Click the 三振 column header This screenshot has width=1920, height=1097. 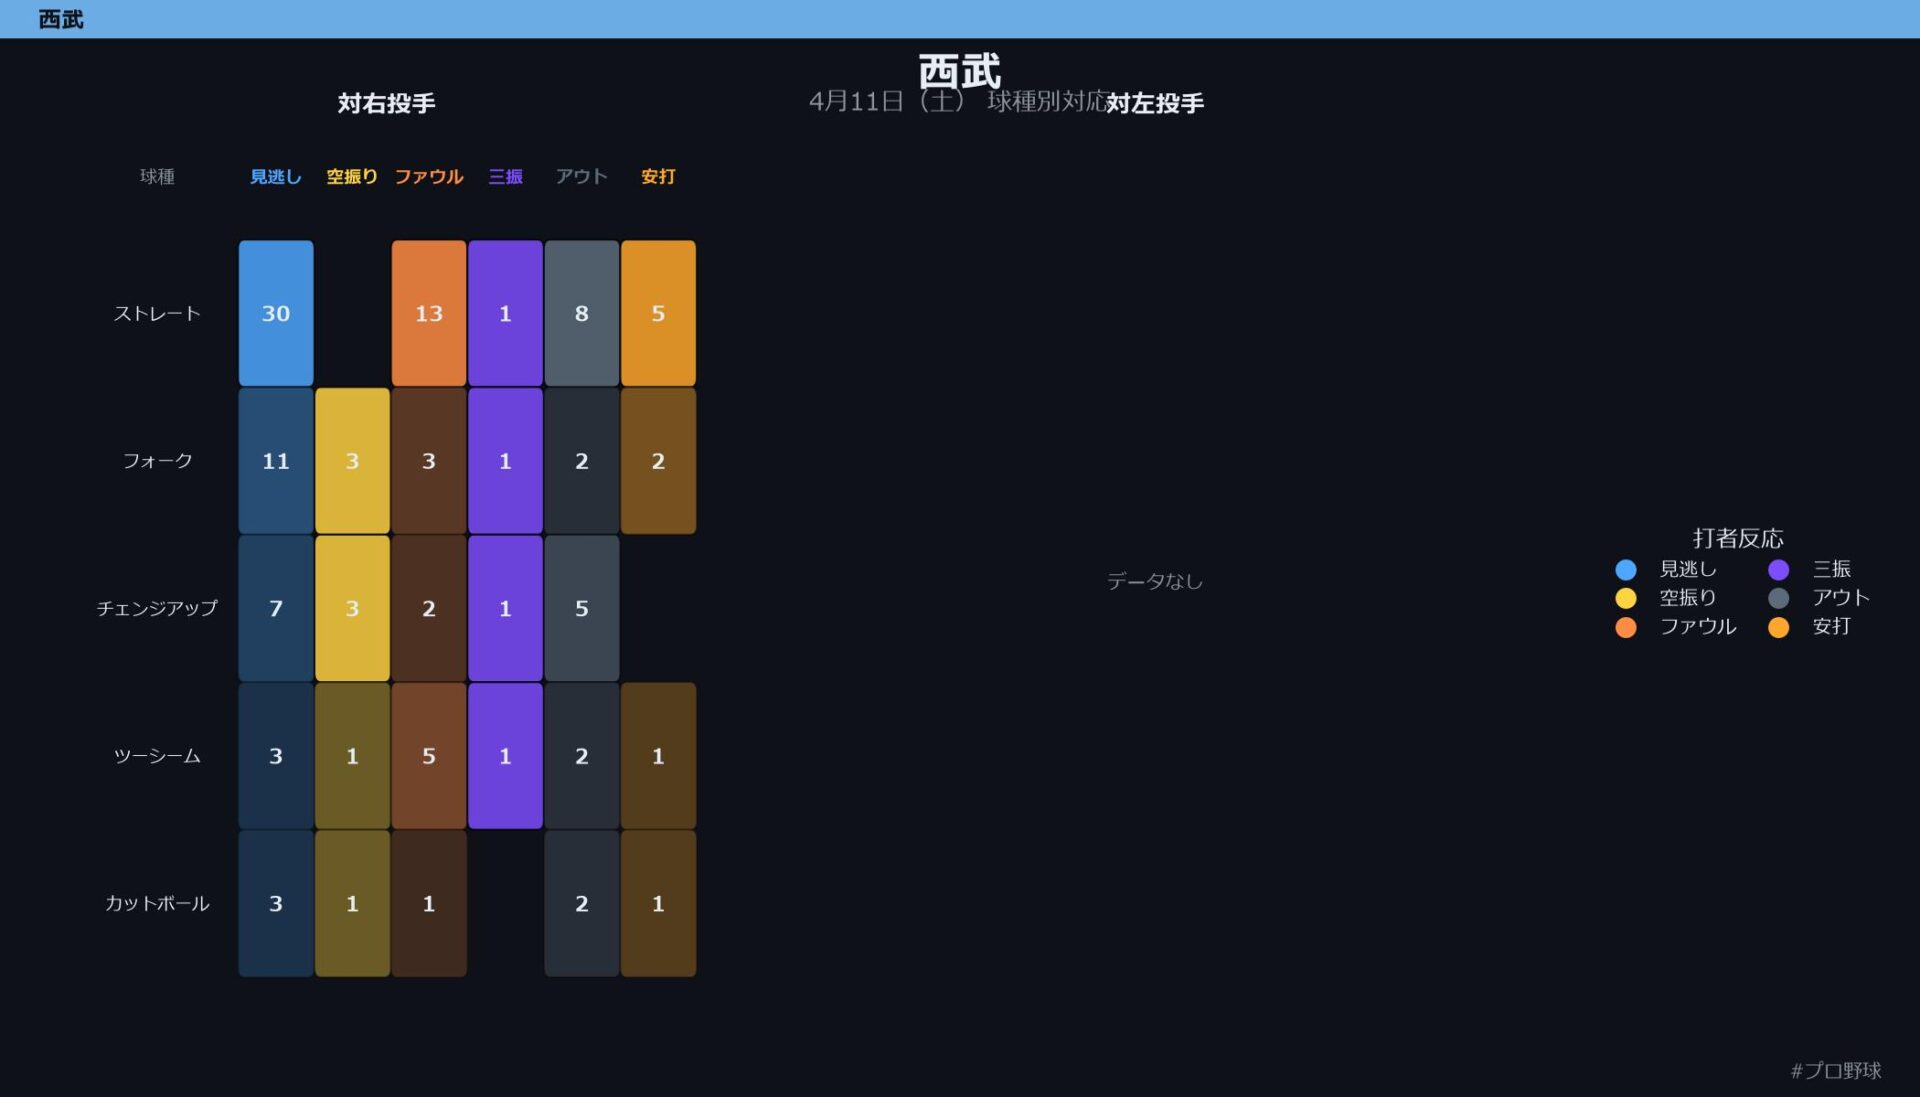pyautogui.click(x=505, y=177)
